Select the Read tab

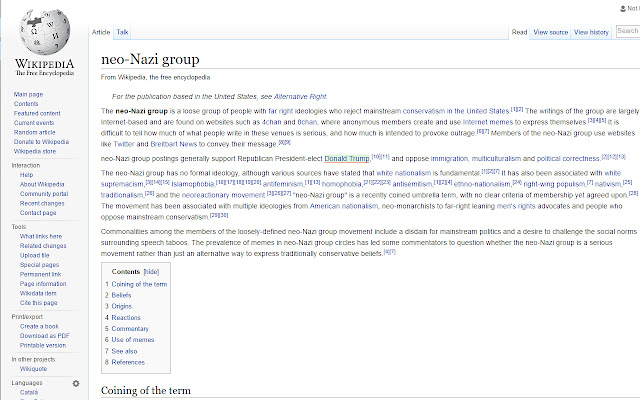519,32
